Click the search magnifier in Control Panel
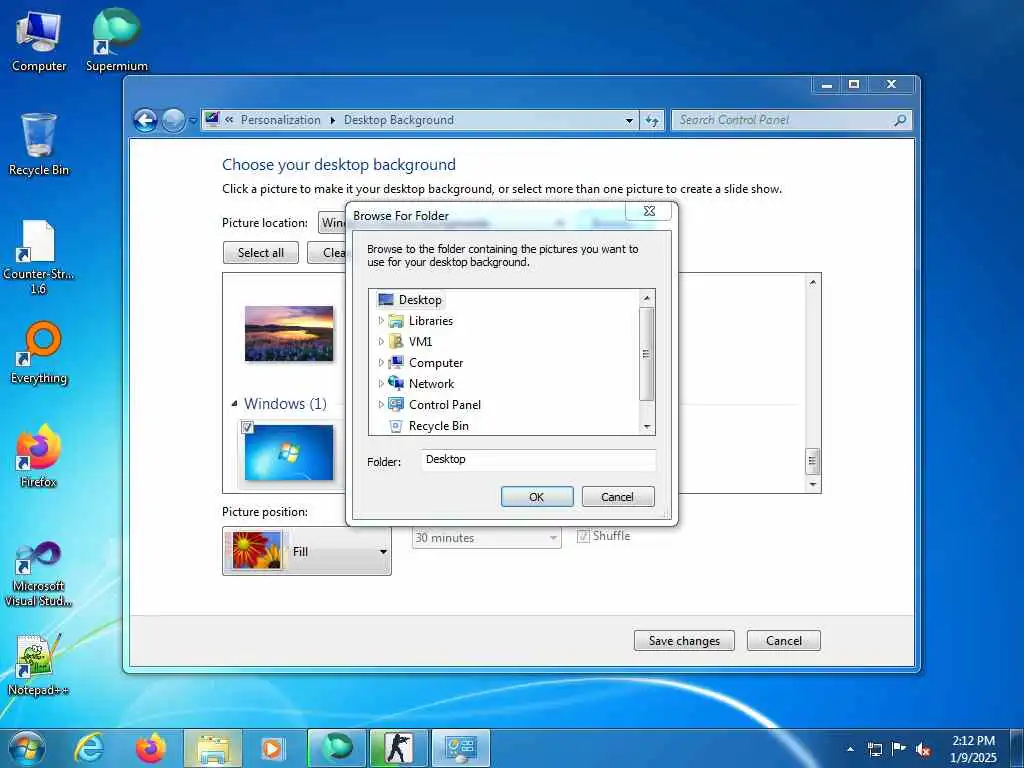 900,120
